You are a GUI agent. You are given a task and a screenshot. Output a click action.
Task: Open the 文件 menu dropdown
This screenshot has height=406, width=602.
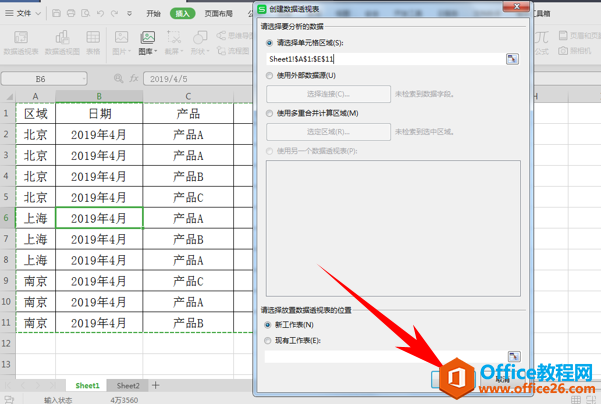[x=23, y=14]
